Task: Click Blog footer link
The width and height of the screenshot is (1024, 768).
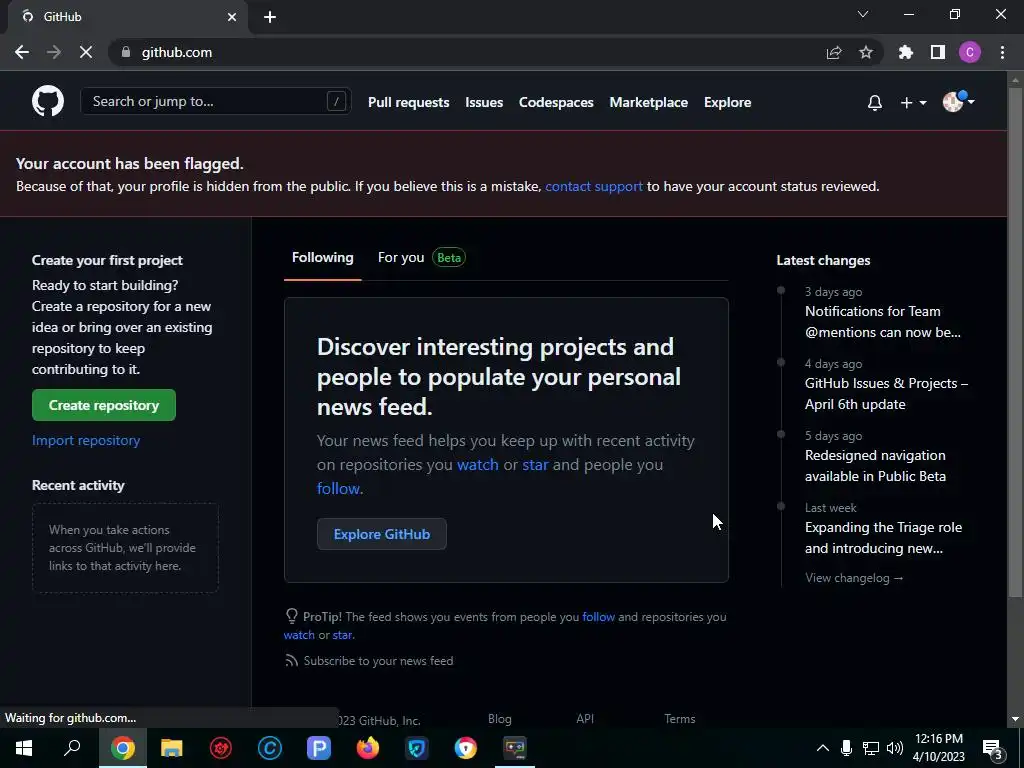Action: (500, 718)
